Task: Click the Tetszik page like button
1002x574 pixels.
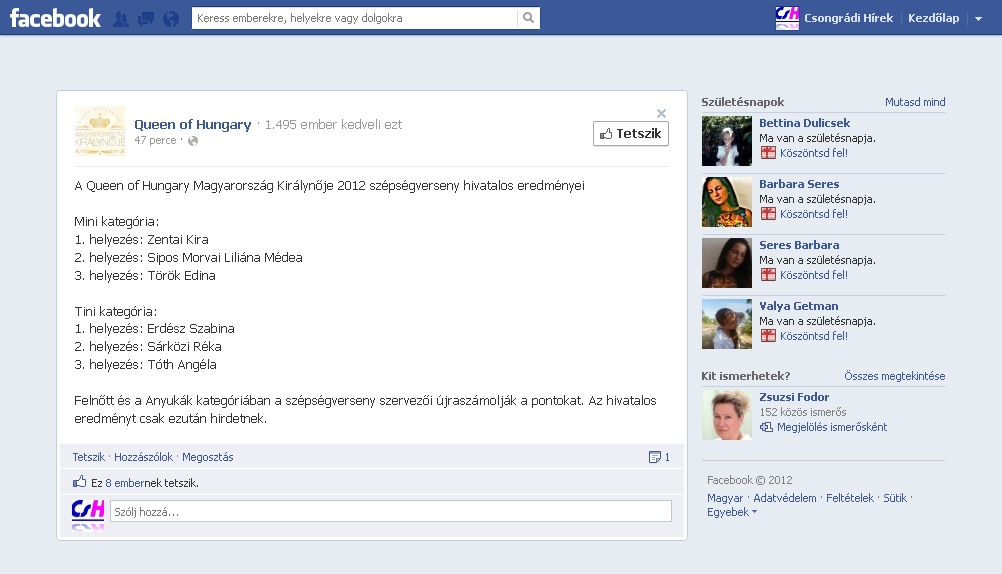Action: pos(631,134)
